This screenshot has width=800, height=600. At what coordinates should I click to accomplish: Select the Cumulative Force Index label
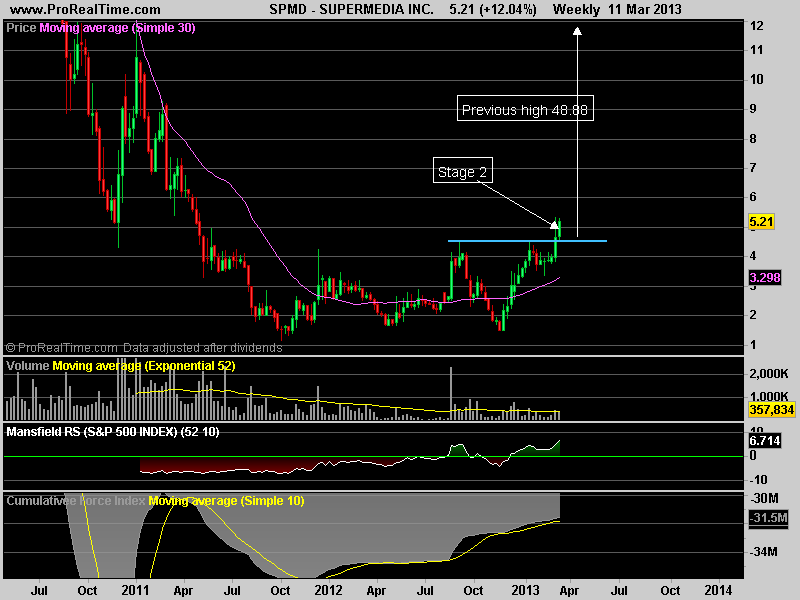pos(76,501)
